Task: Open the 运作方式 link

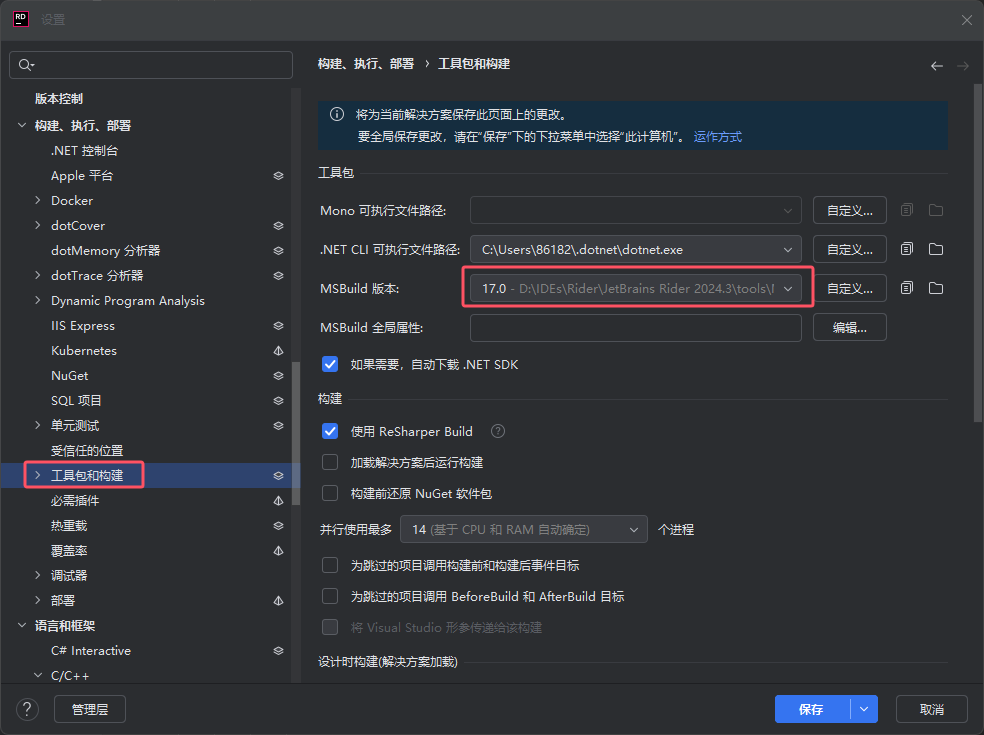Action: click(x=717, y=137)
